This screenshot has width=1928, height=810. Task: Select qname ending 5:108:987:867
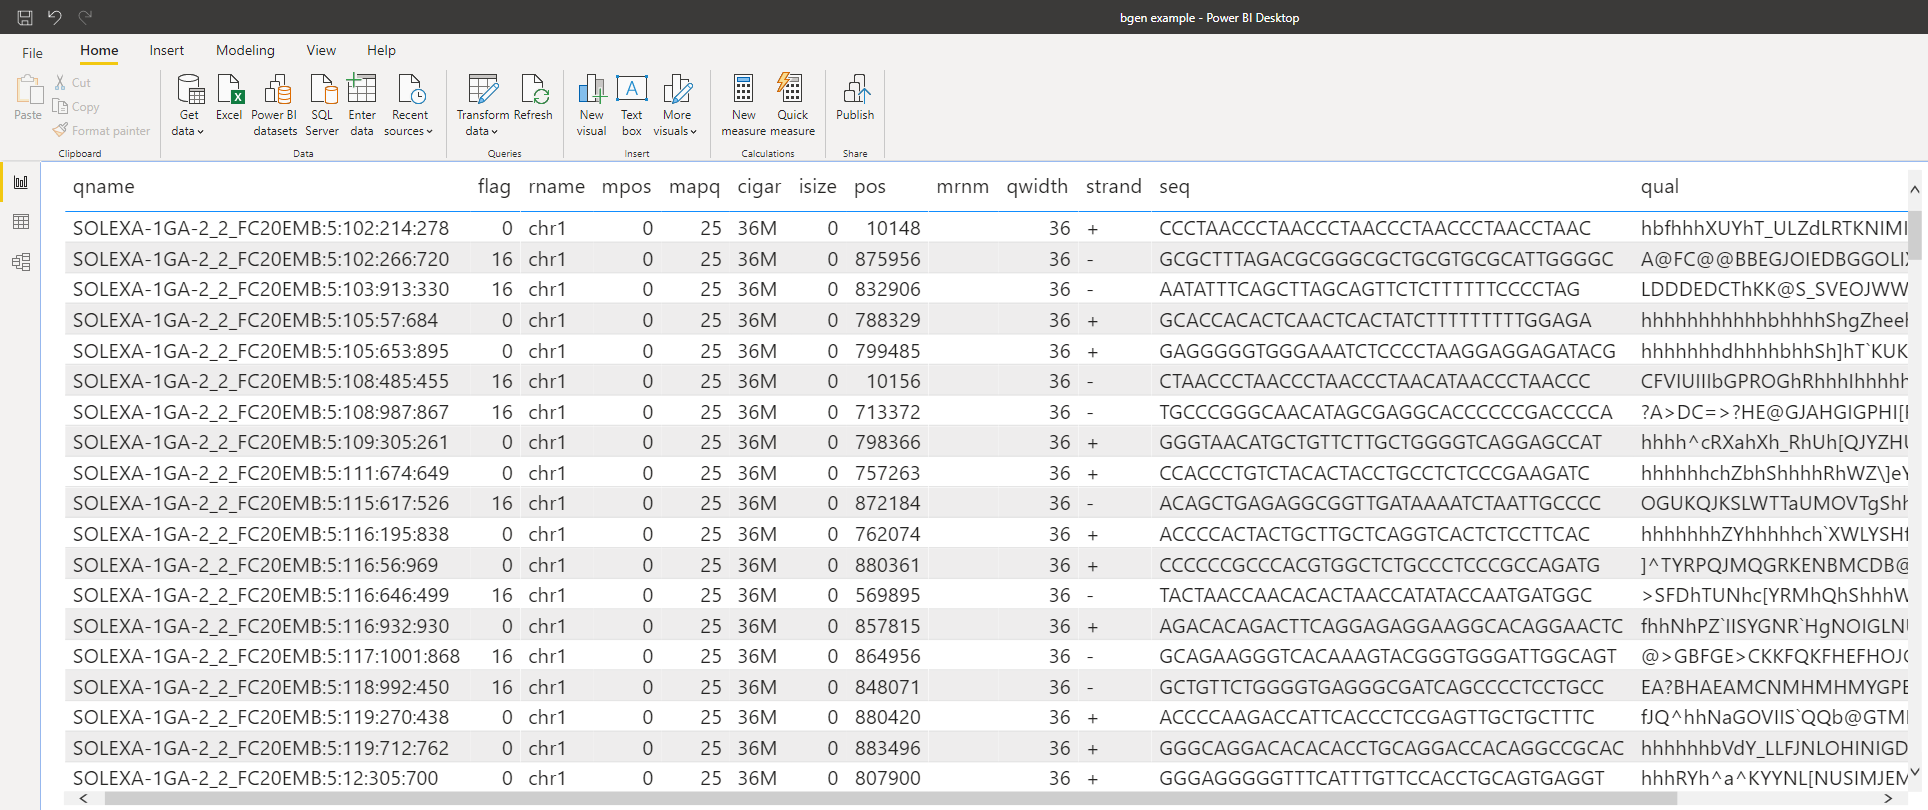click(261, 412)
